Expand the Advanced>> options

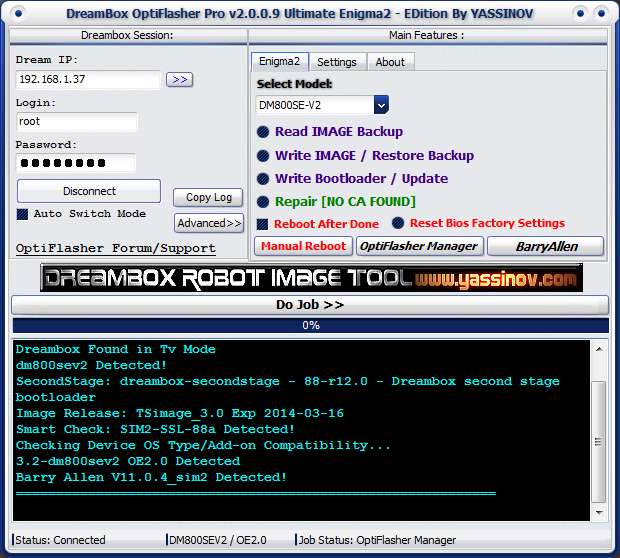pos(209,223)
